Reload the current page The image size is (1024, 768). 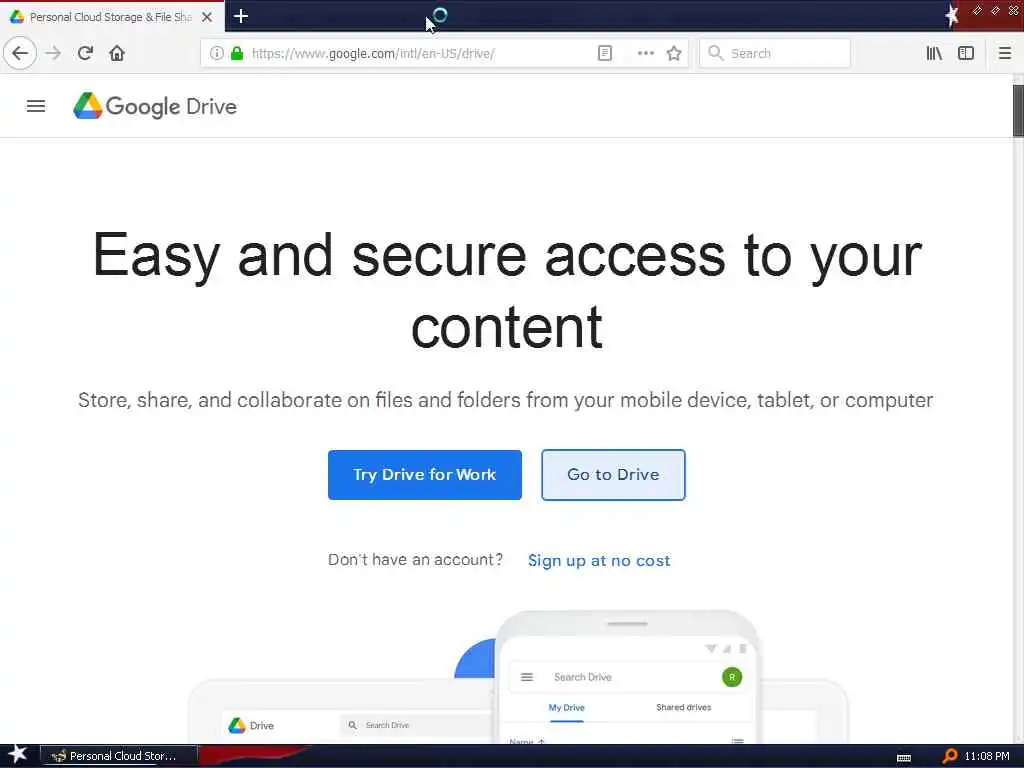click(x=85, y=53)
